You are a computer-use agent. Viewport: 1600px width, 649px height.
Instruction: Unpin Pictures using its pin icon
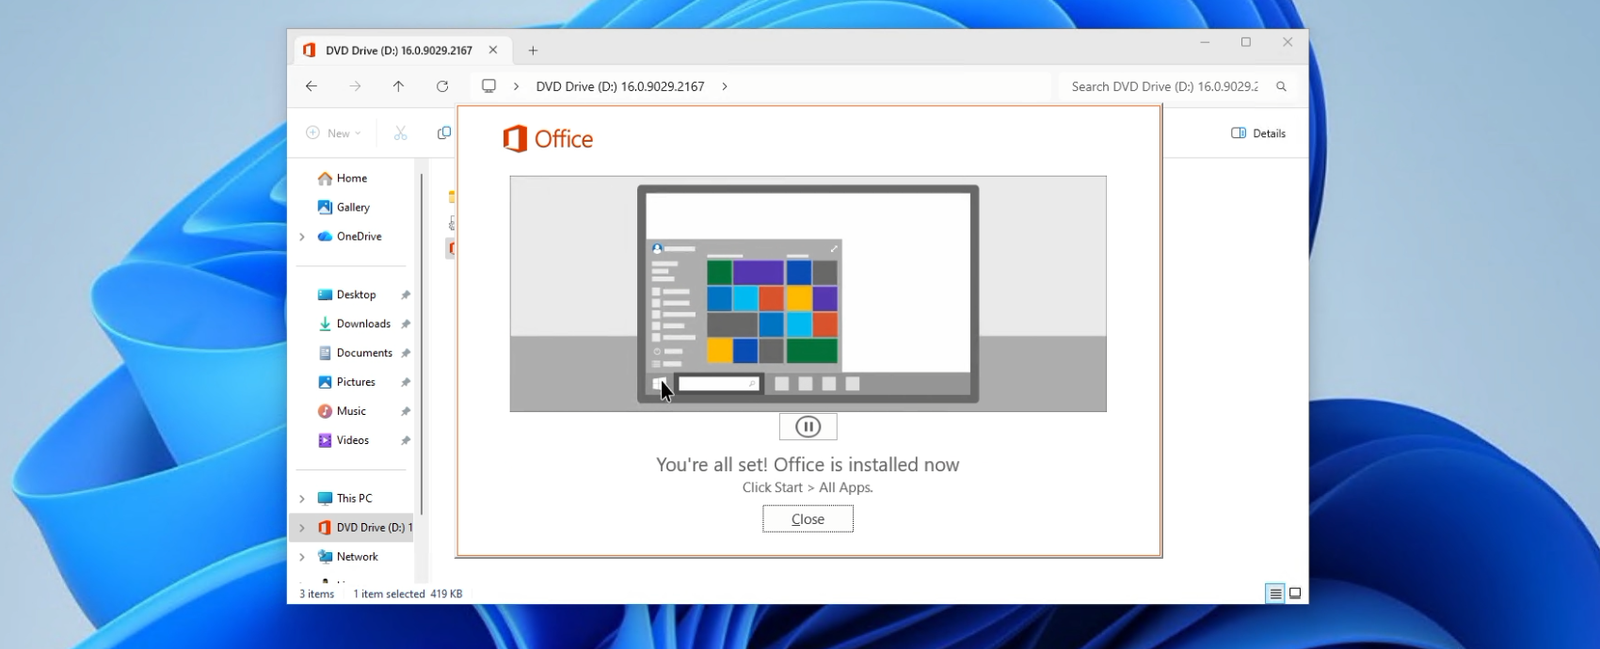click(x=405, y=382)
